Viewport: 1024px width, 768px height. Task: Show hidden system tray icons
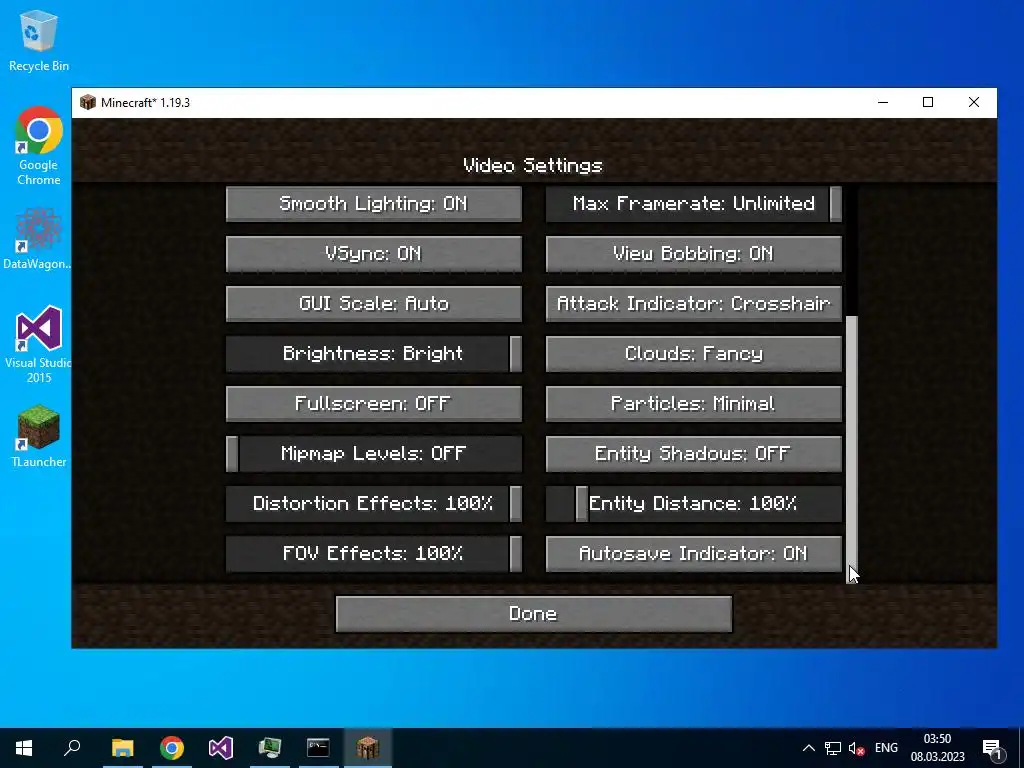(x=808, y=748)
